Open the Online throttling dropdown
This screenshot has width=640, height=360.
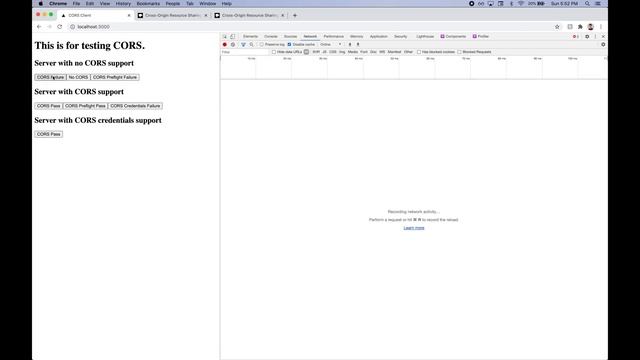click(331, 44)
